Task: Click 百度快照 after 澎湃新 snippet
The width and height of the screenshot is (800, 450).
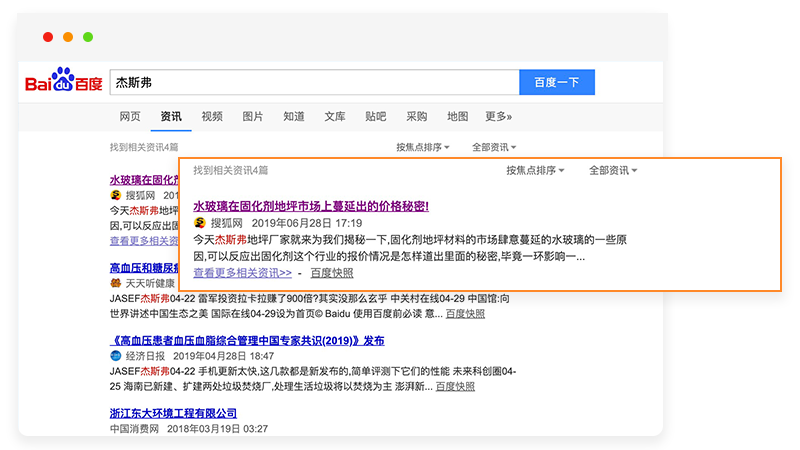Action: pyautogui.click(x=455, y=387)
